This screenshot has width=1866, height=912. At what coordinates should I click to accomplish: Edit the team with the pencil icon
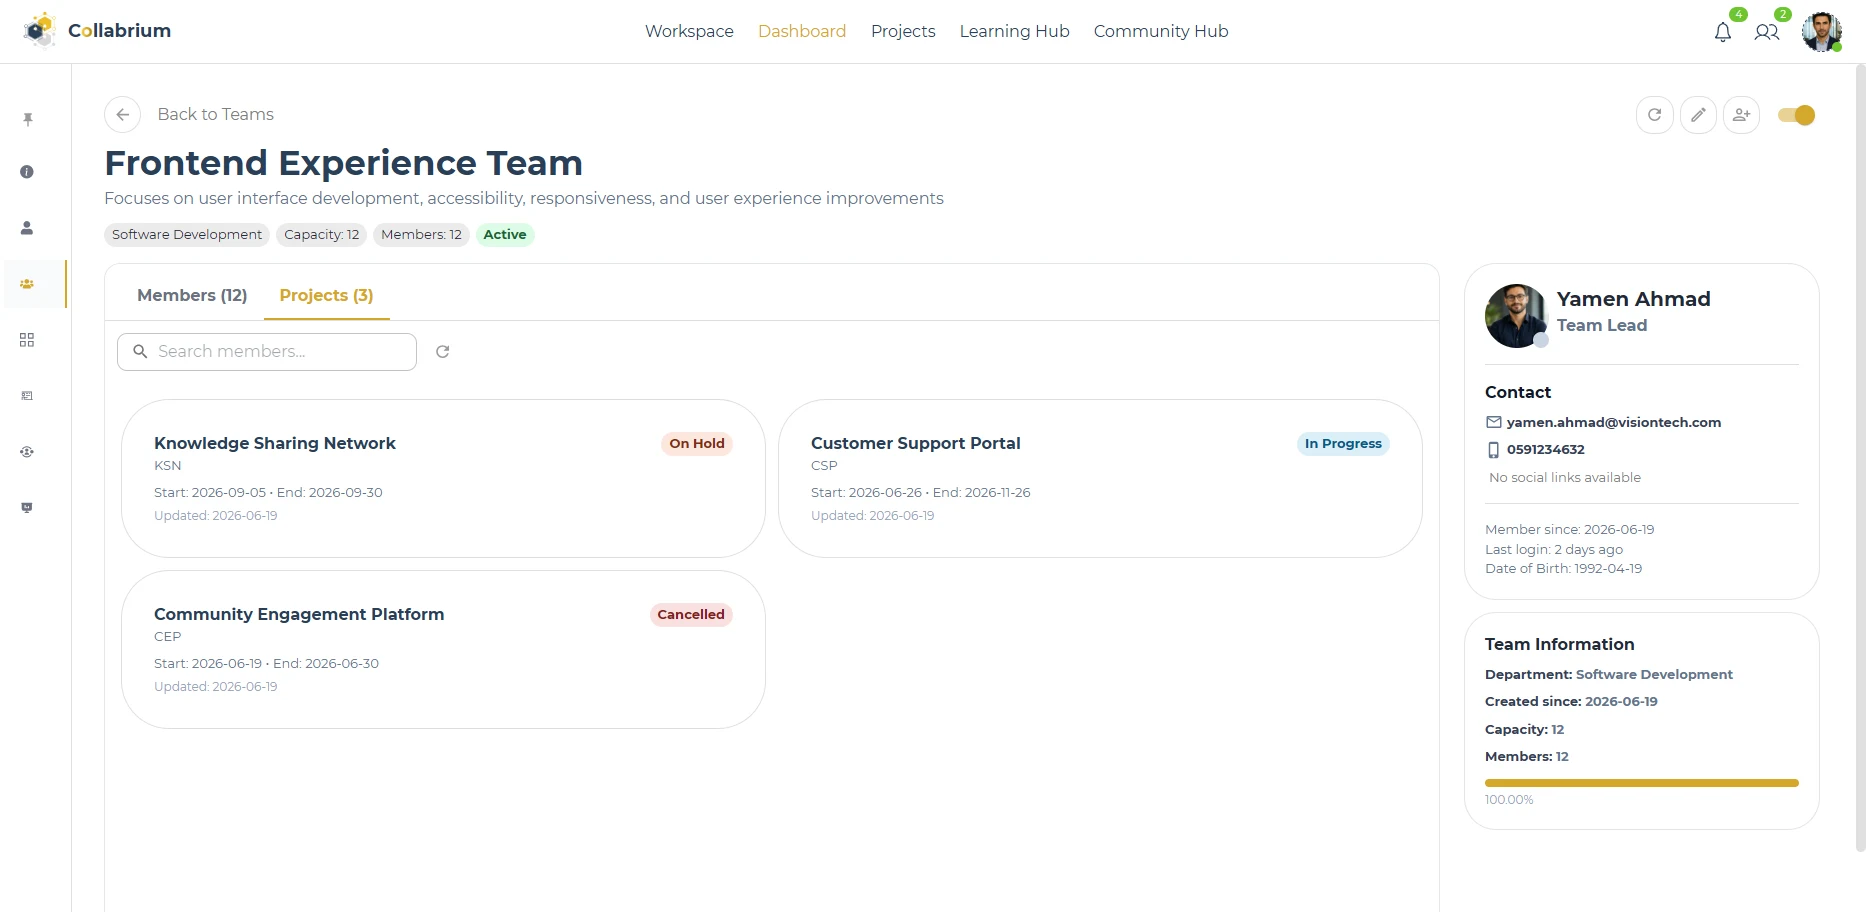[1698, 115]
